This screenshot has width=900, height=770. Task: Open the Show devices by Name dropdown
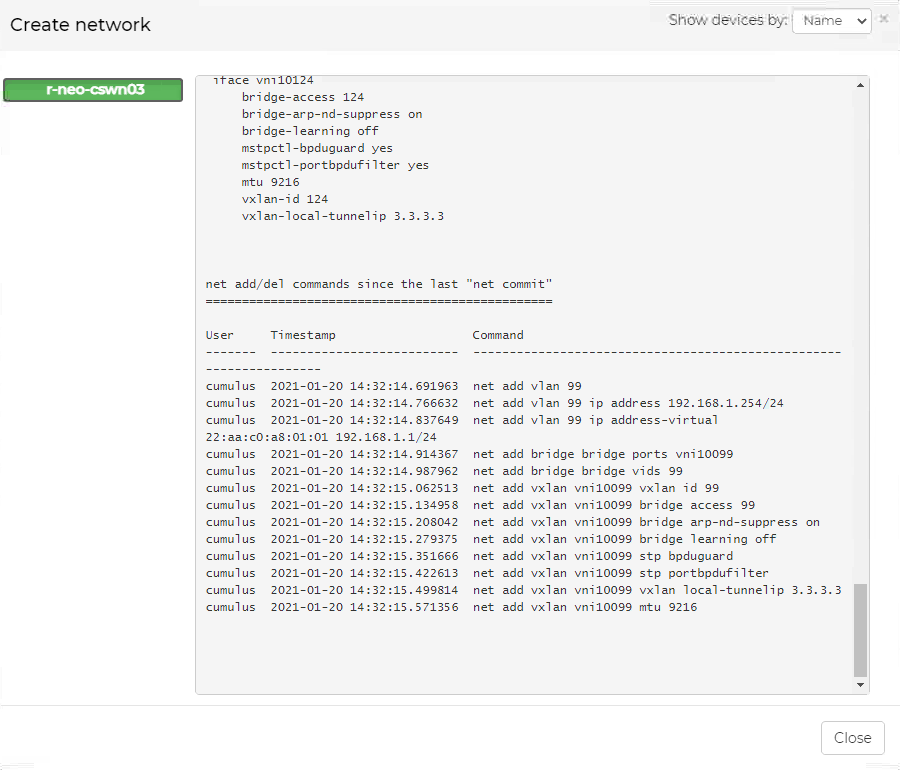click(x=831, y=21)
